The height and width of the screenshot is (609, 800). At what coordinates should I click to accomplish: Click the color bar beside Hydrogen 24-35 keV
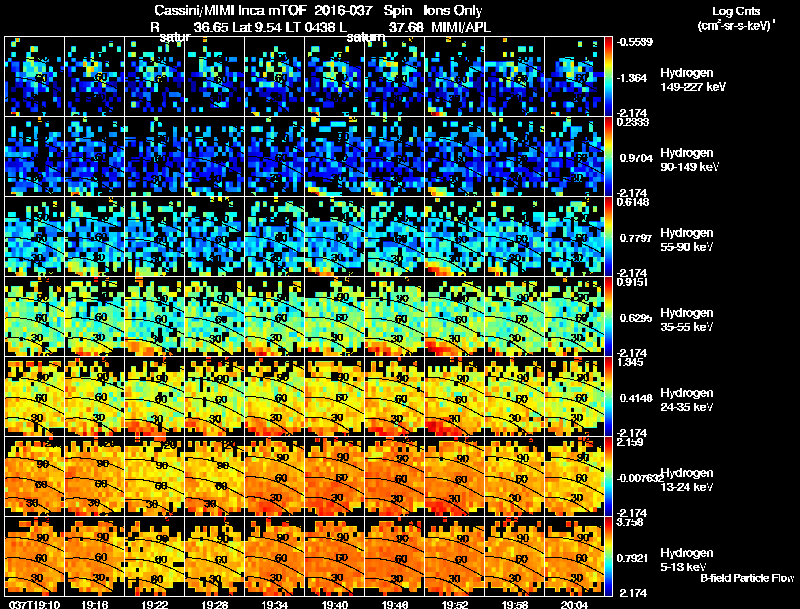click(x=608, y=397)
